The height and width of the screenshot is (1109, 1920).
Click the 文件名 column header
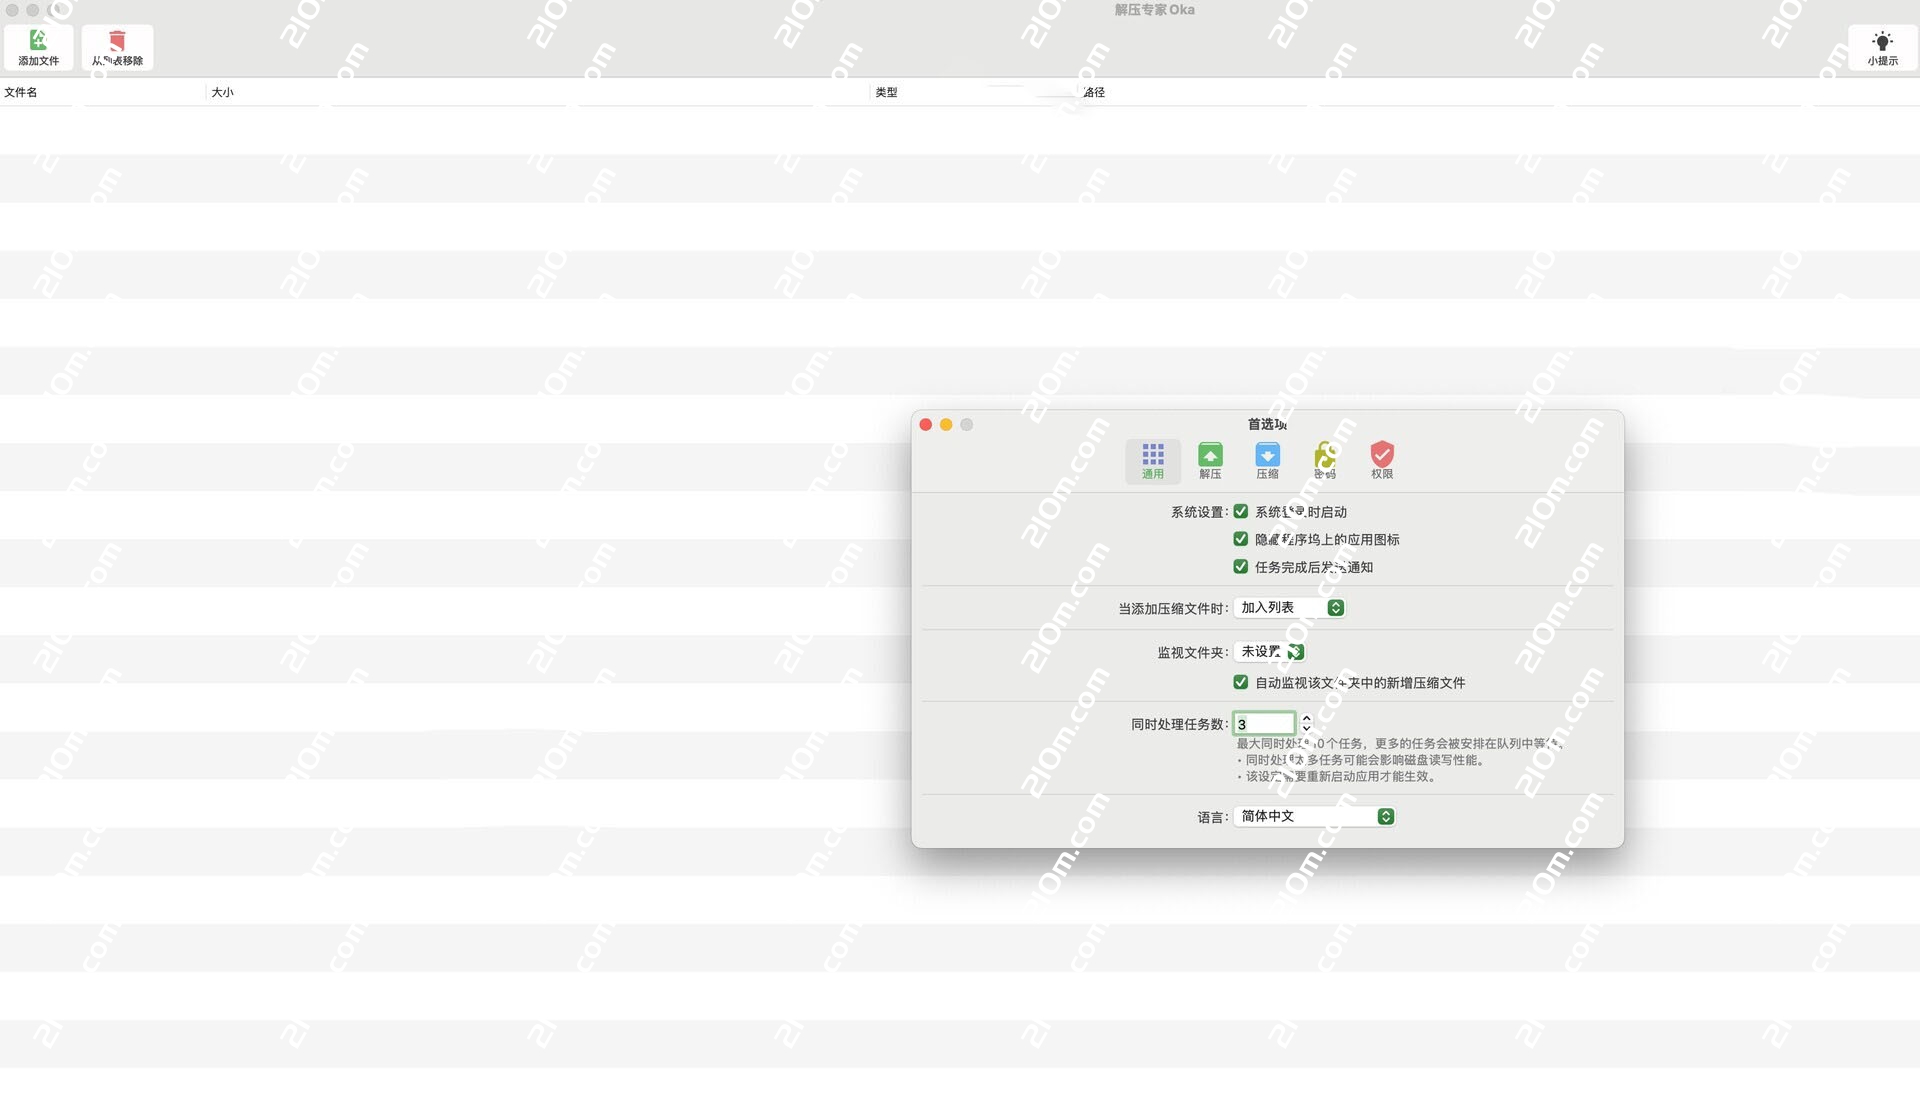(21, 92)
